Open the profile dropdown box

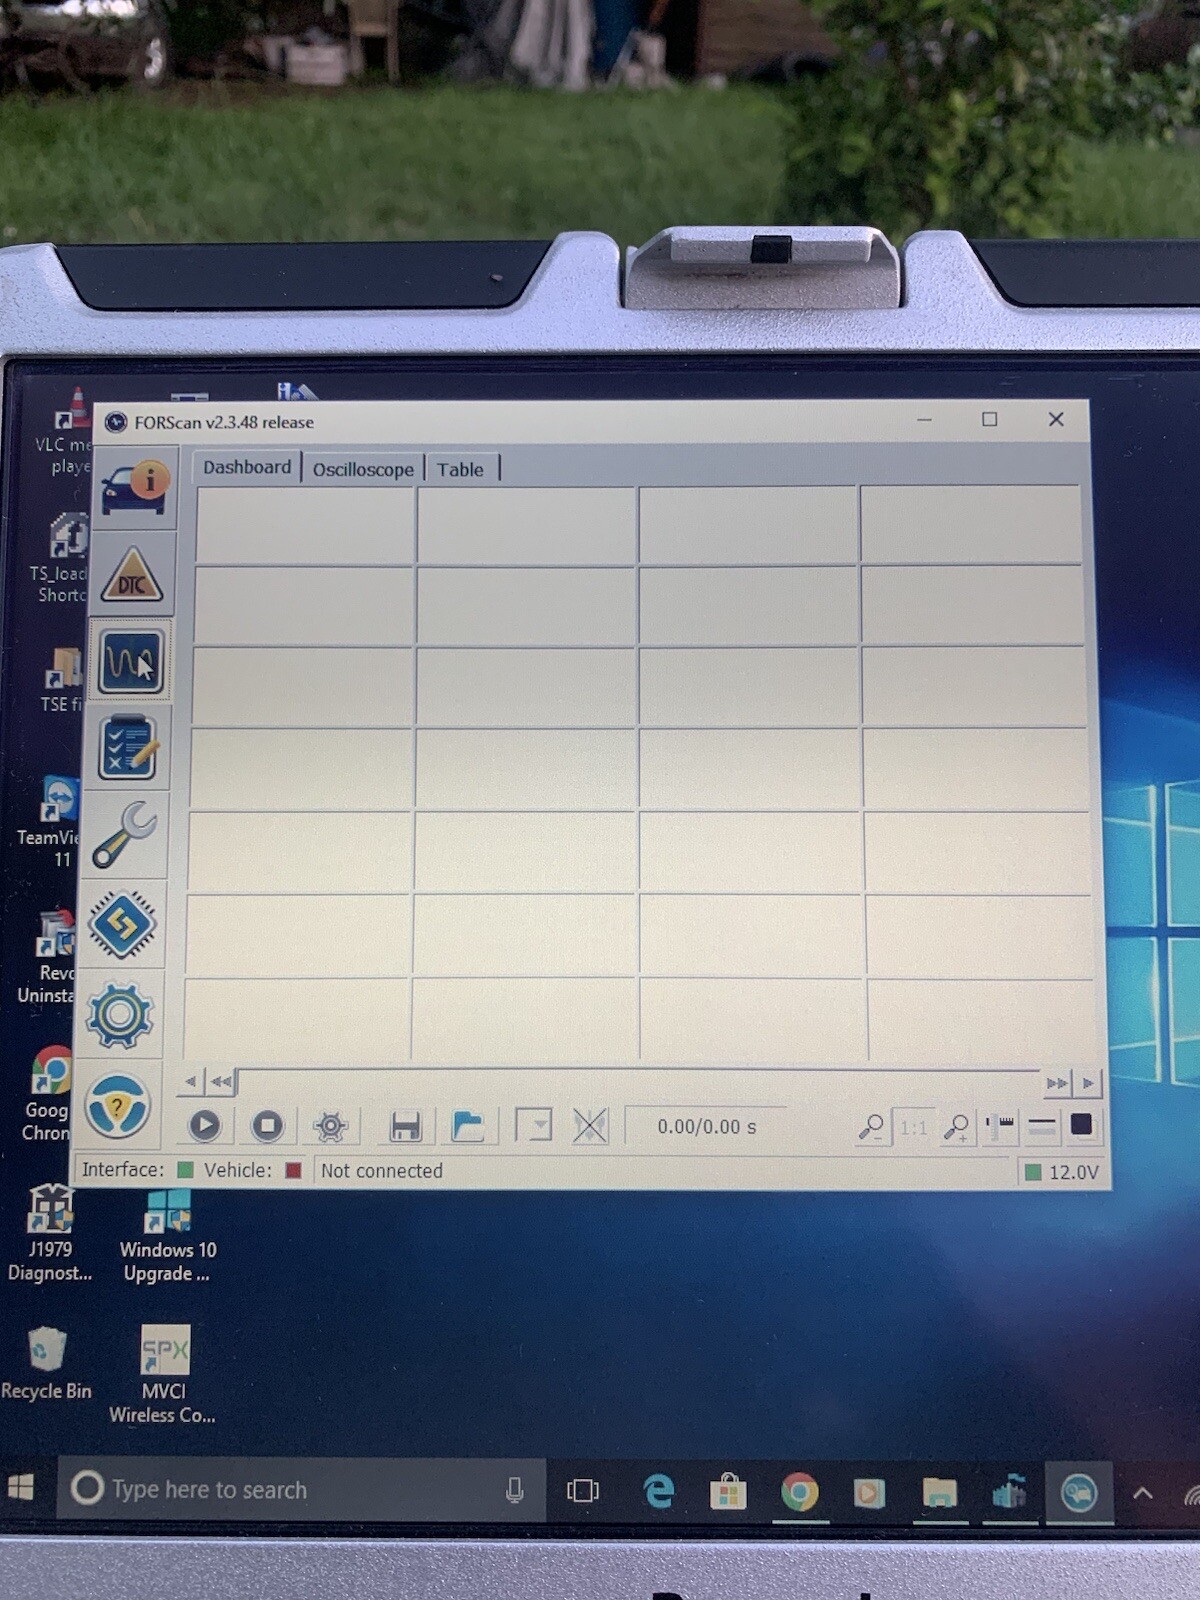point(533,1126)
